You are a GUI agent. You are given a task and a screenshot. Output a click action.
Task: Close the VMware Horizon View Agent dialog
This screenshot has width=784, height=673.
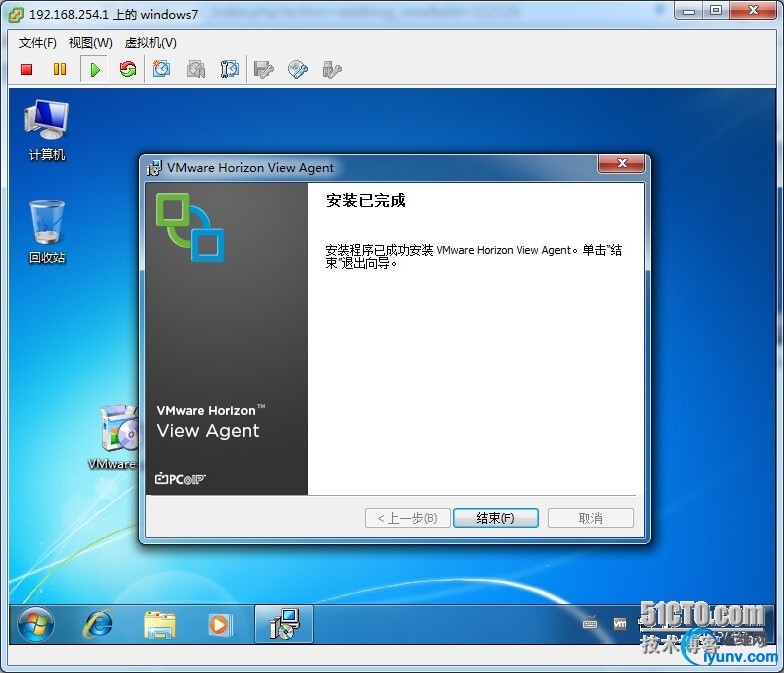(x=622, y=163)
